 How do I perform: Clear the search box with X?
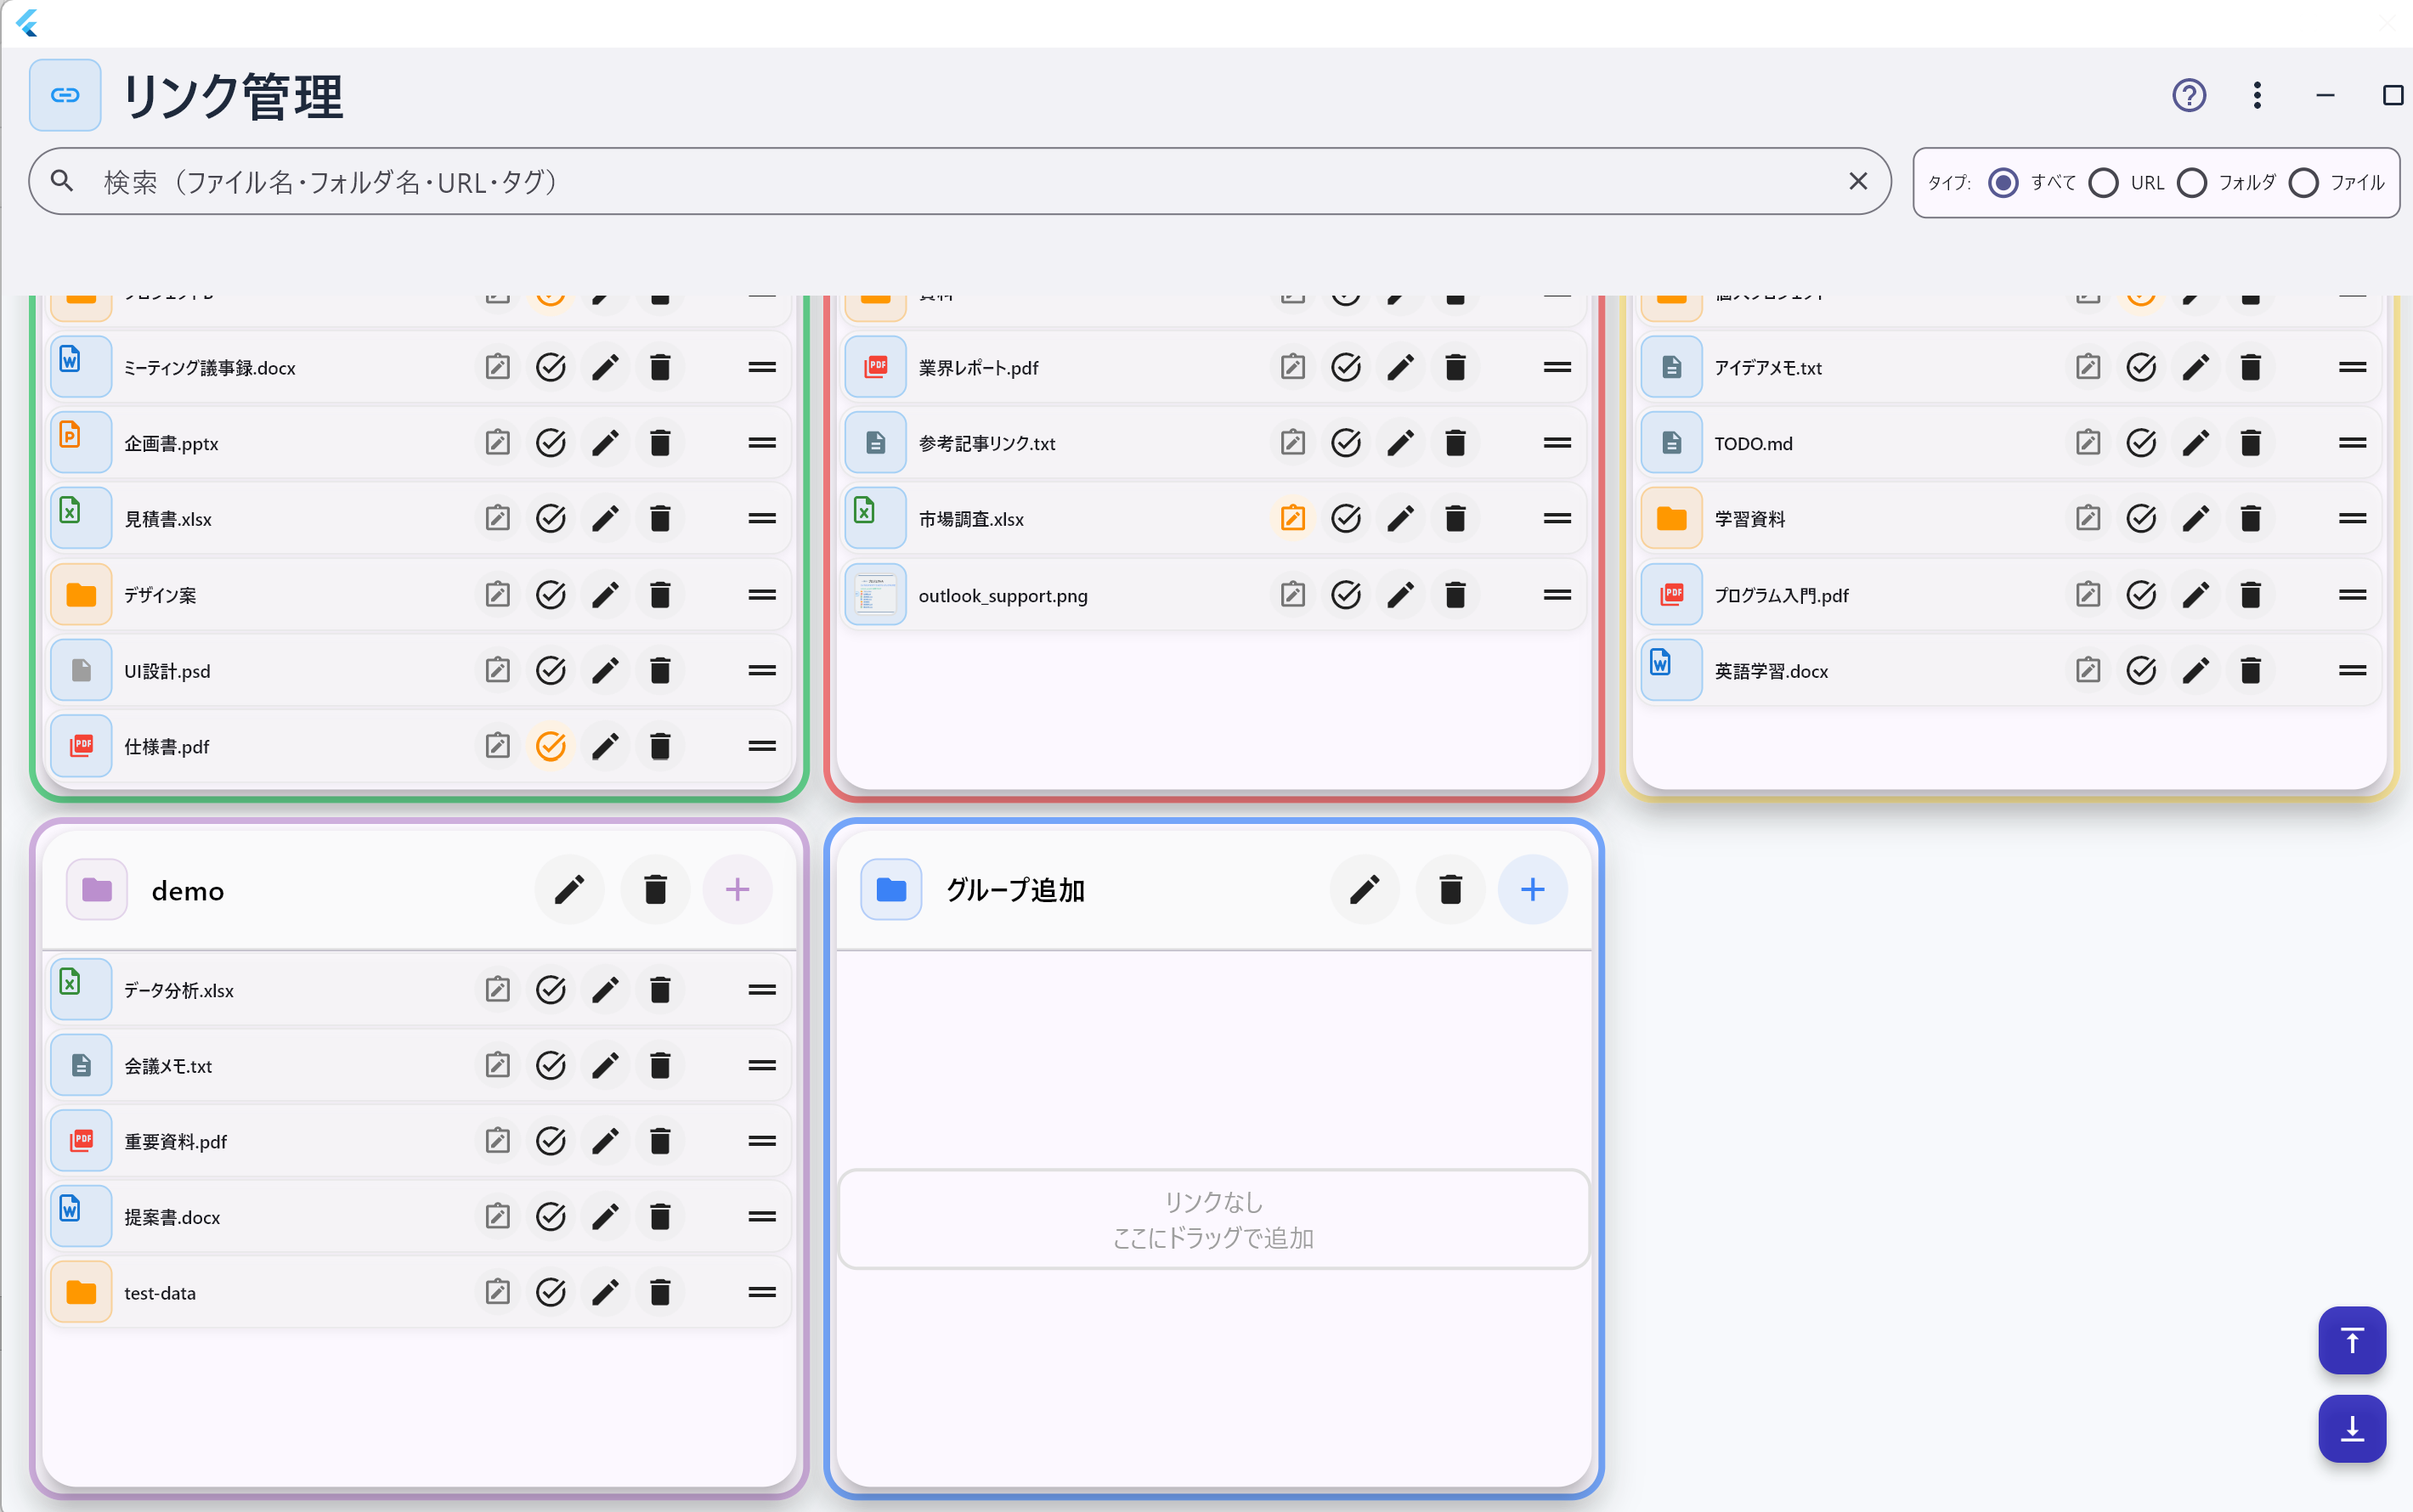[x=1857, y=182]
